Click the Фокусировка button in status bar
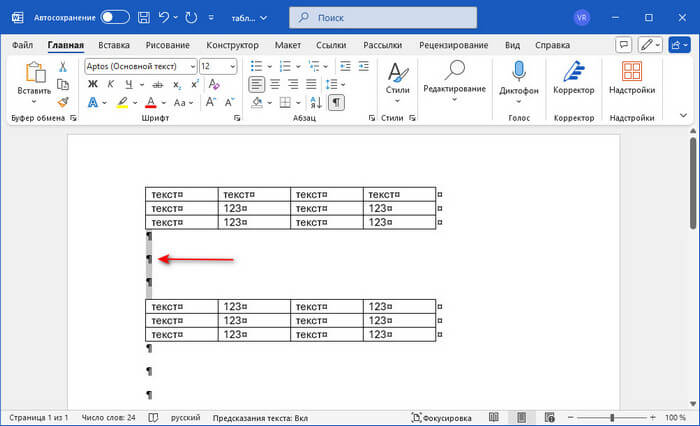The width and height of the screenshot is (700, 426). point(443,416)
